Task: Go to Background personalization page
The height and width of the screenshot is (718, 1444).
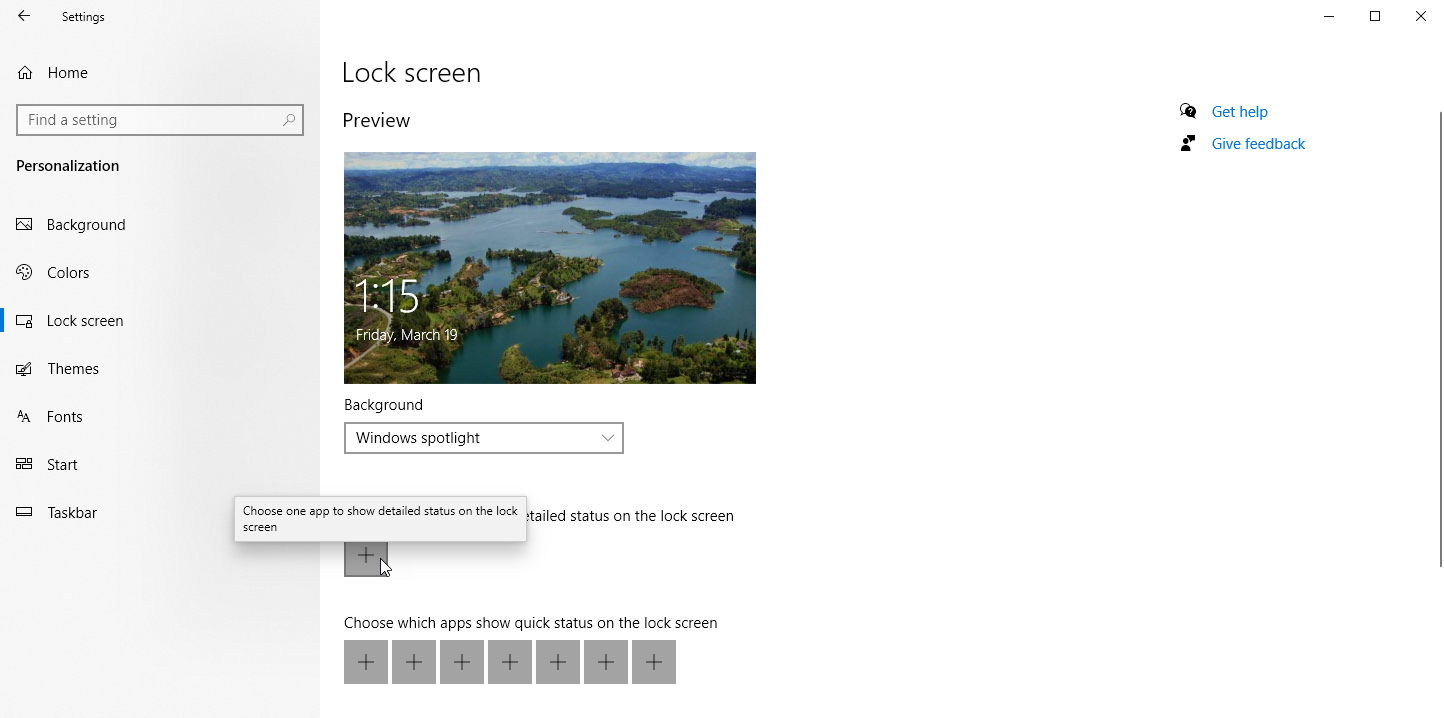Action: pos(160,225)
